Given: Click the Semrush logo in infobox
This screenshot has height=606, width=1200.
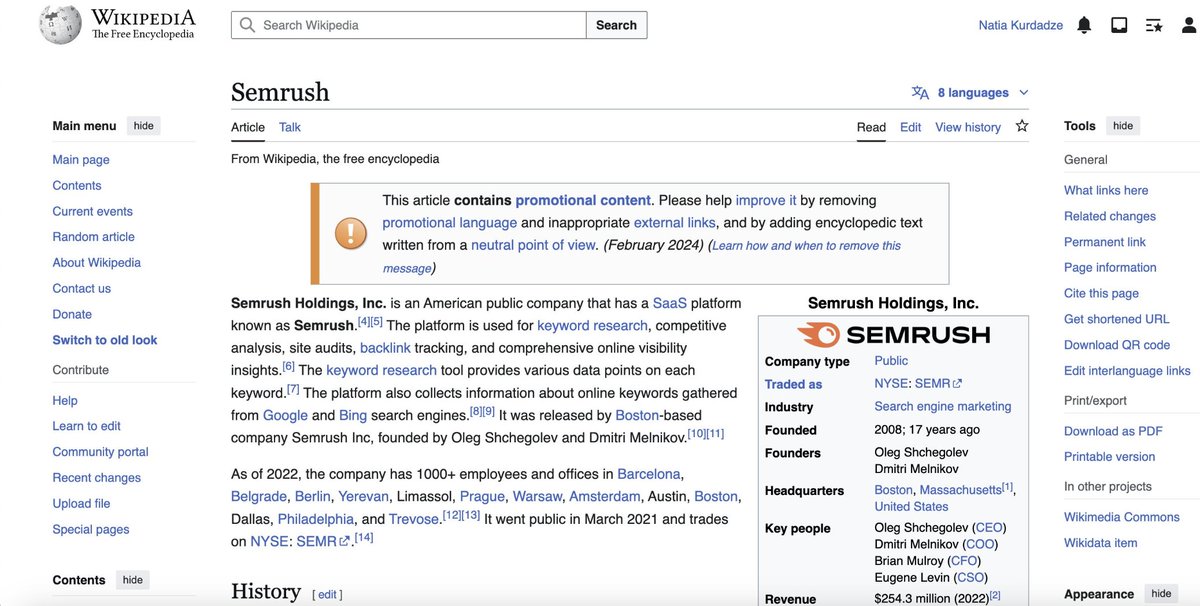Looking at the screenshot, I should 893,334.
